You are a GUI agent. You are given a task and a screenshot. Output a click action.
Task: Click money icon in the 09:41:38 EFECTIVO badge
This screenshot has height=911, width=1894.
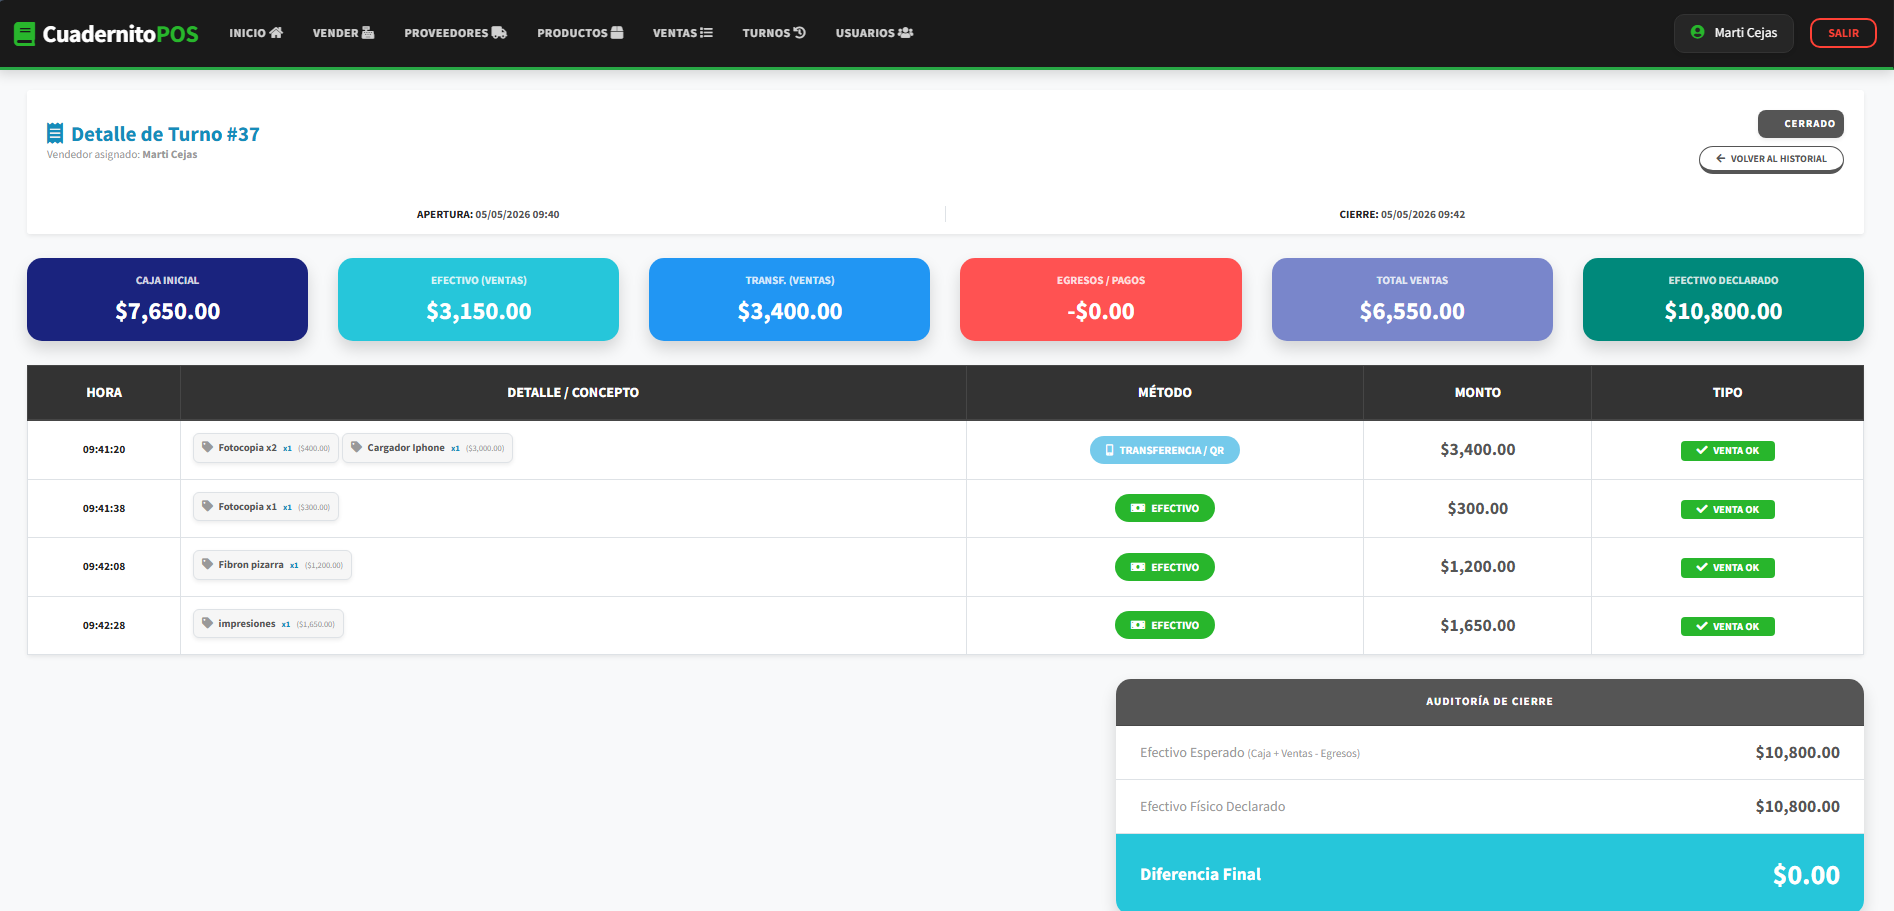point(1138,508)
